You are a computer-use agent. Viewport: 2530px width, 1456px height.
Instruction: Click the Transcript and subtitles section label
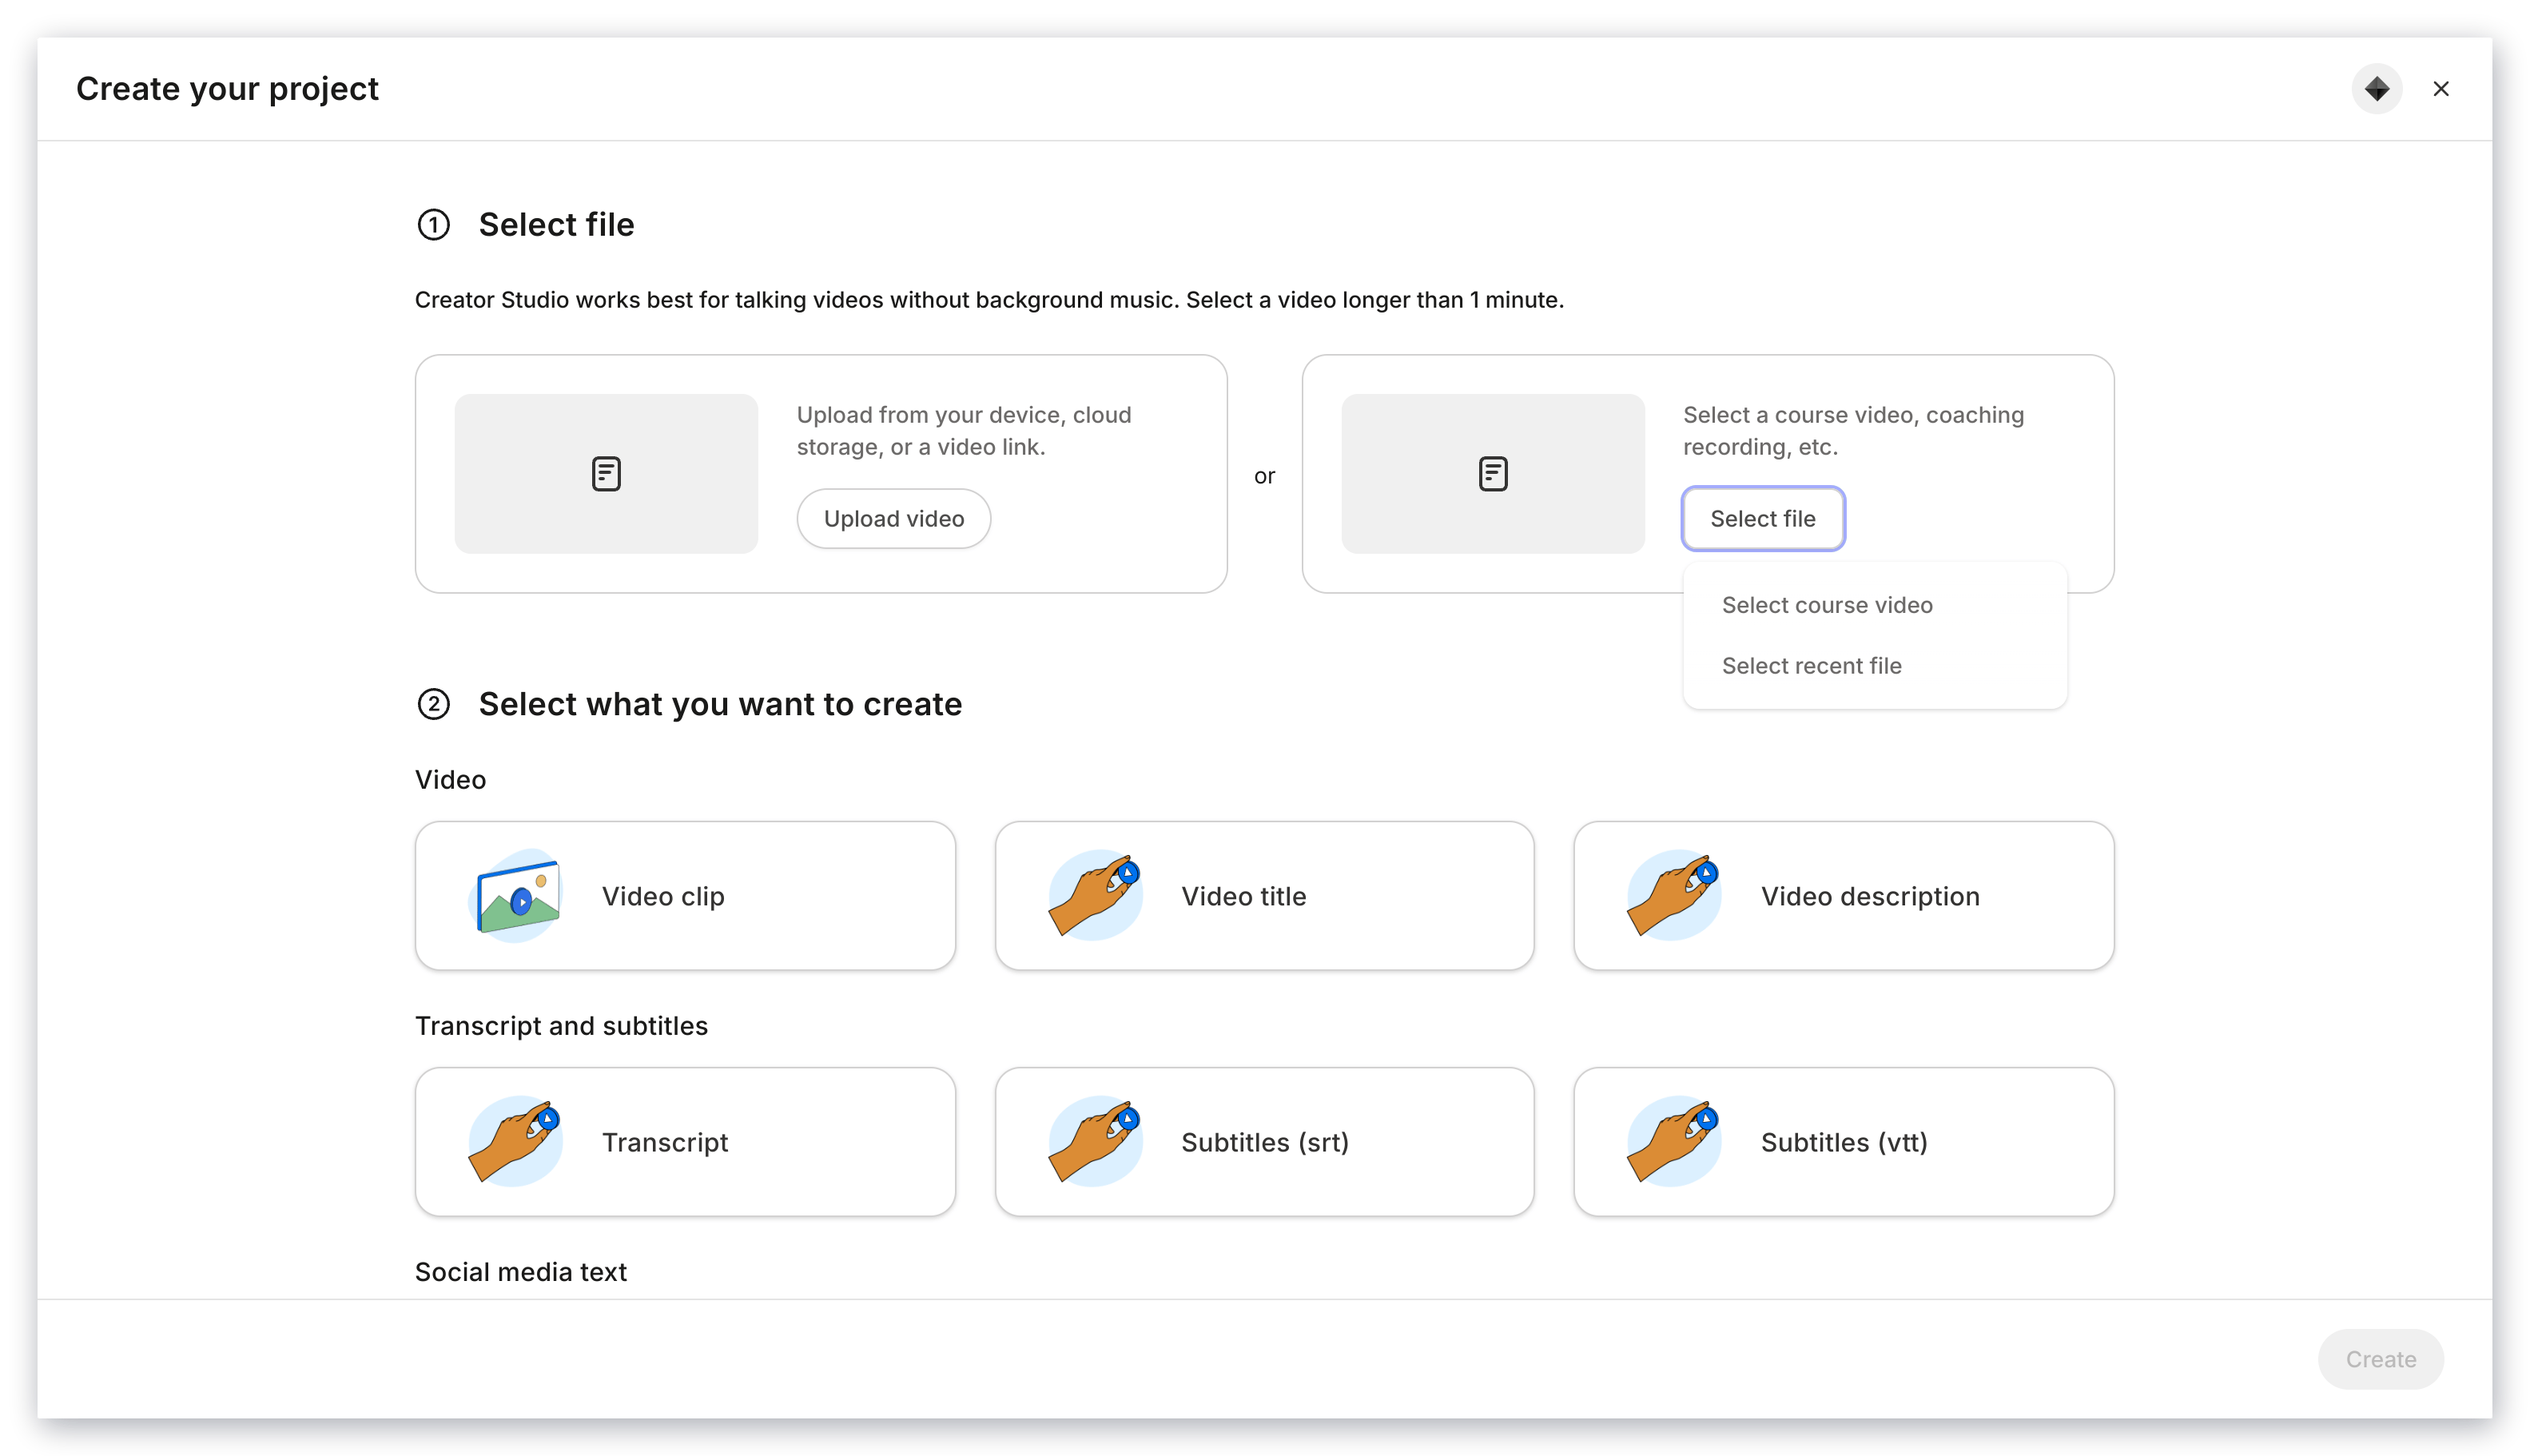pyautogui.click(x=561, y=1026)
